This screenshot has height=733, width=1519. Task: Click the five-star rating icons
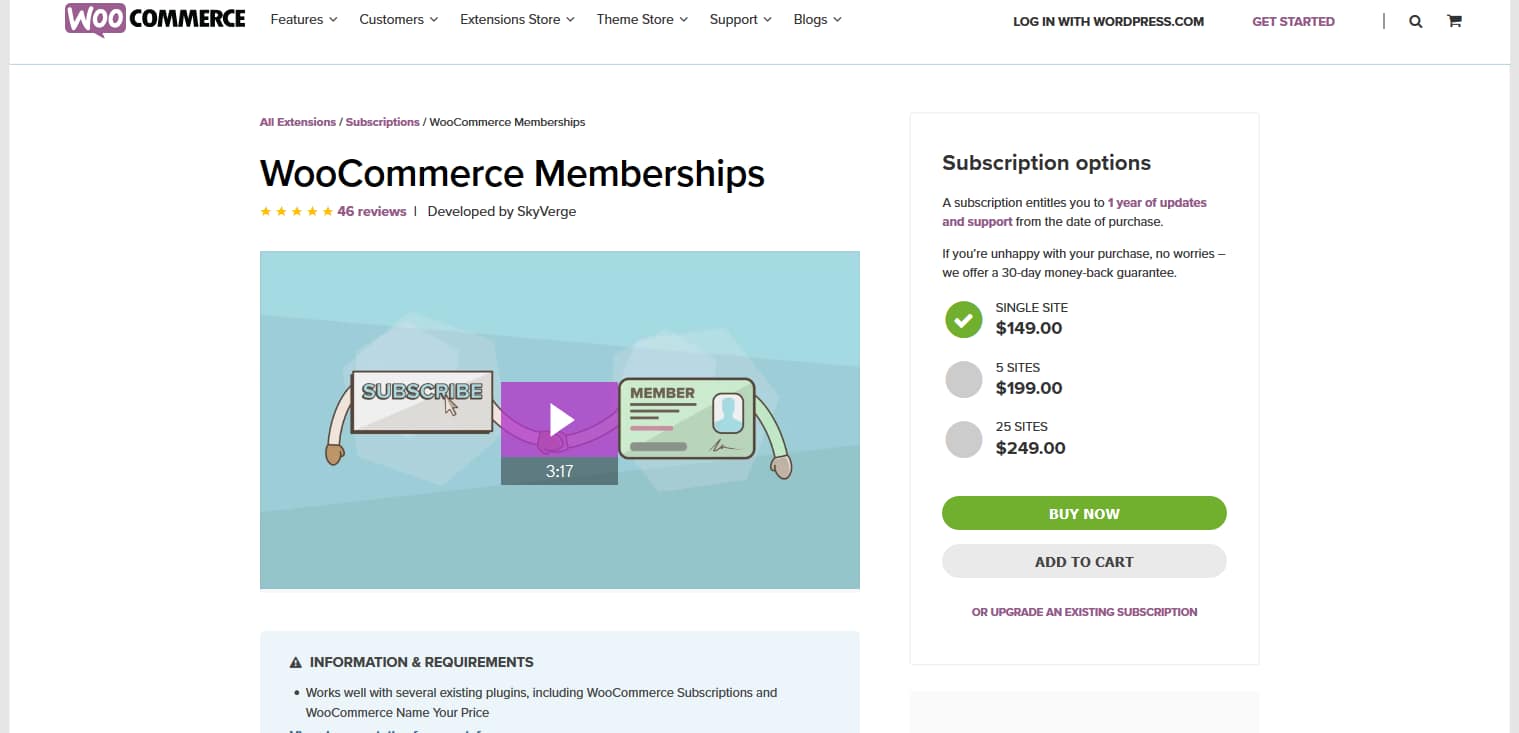[x=296, y=212]
